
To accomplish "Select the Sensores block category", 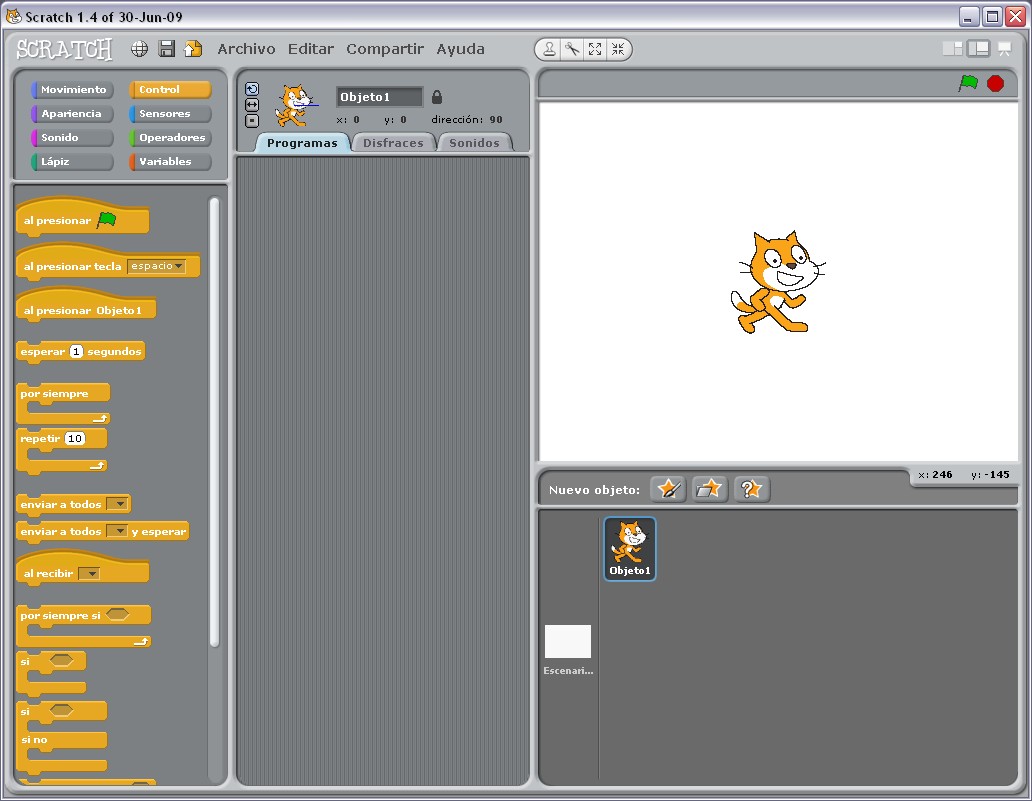I will tap(170, 113).
